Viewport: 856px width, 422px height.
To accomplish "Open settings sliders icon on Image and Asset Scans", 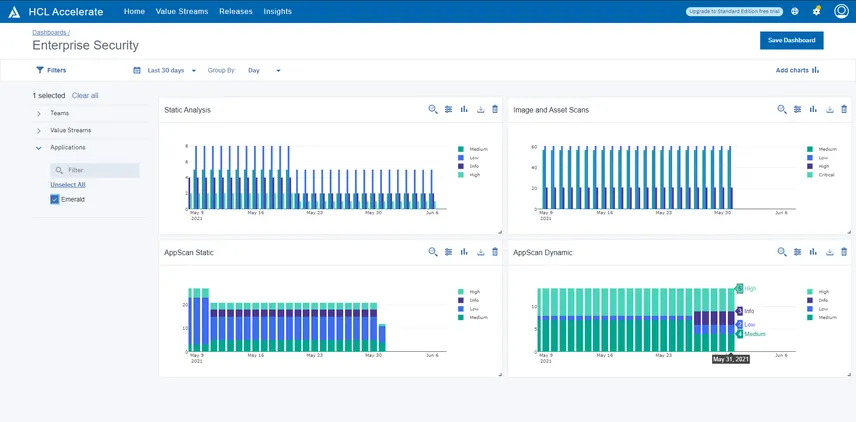I will click(797, 110).
